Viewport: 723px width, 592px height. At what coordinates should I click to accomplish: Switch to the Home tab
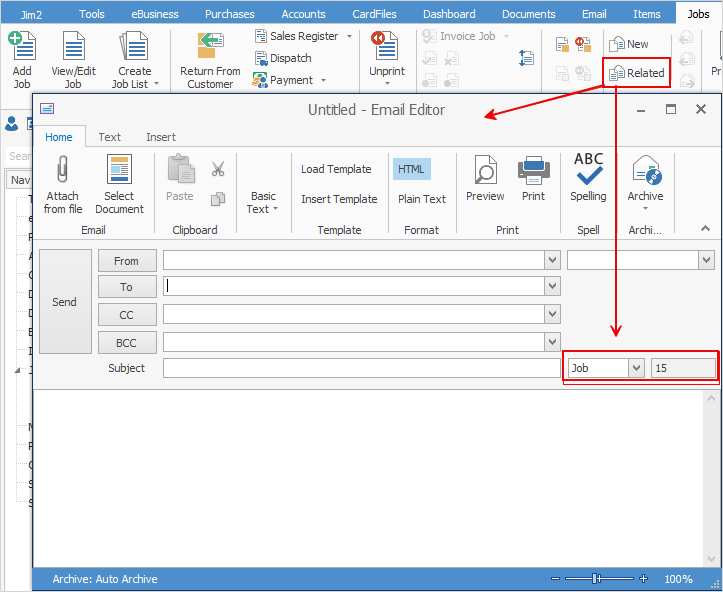[x=59, y=137]
